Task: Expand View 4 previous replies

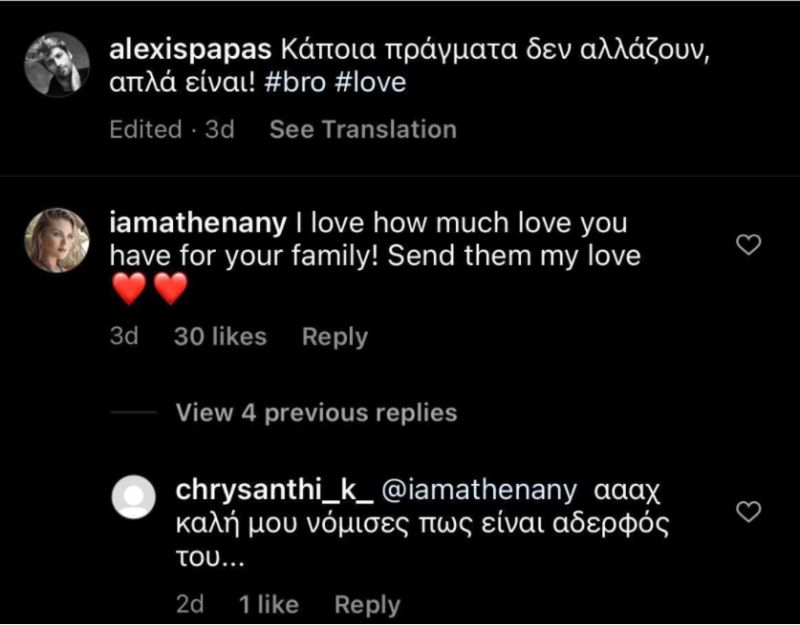Action: (316, 412)
